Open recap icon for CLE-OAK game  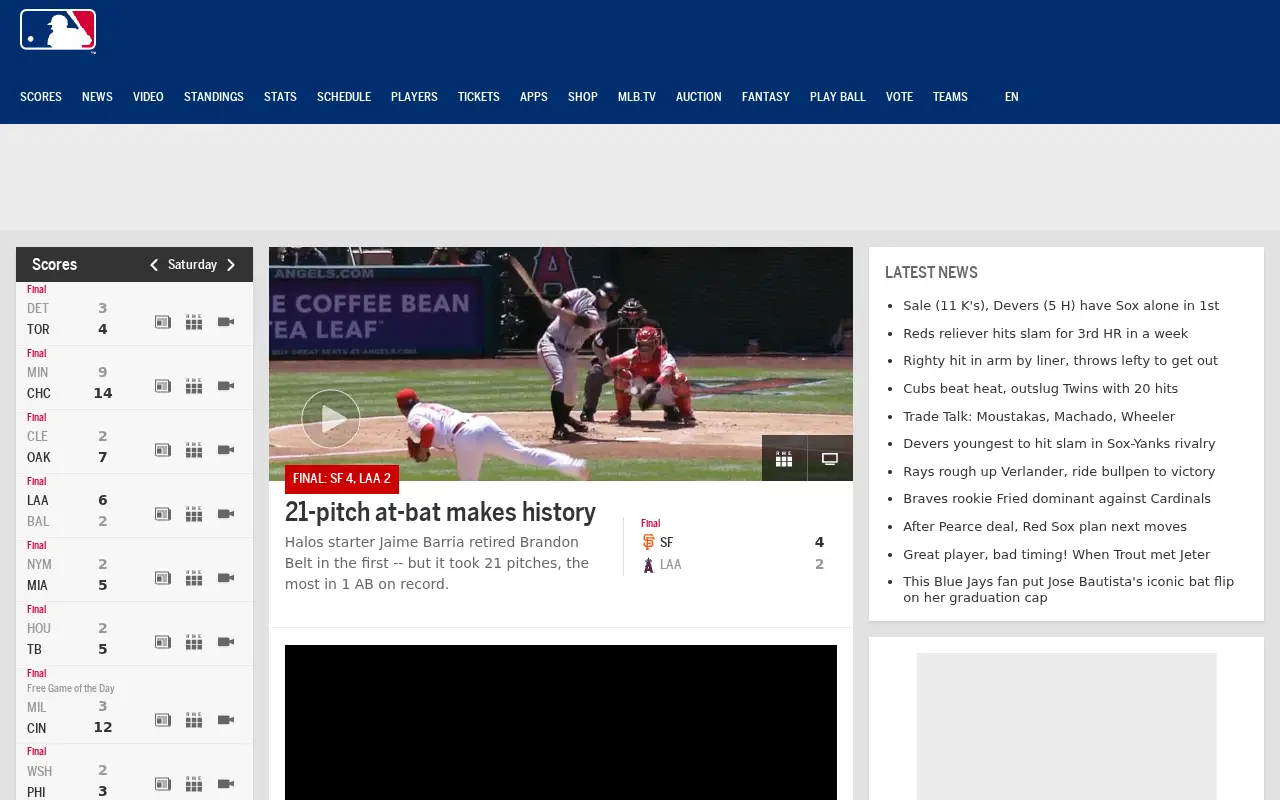(163, 450)
